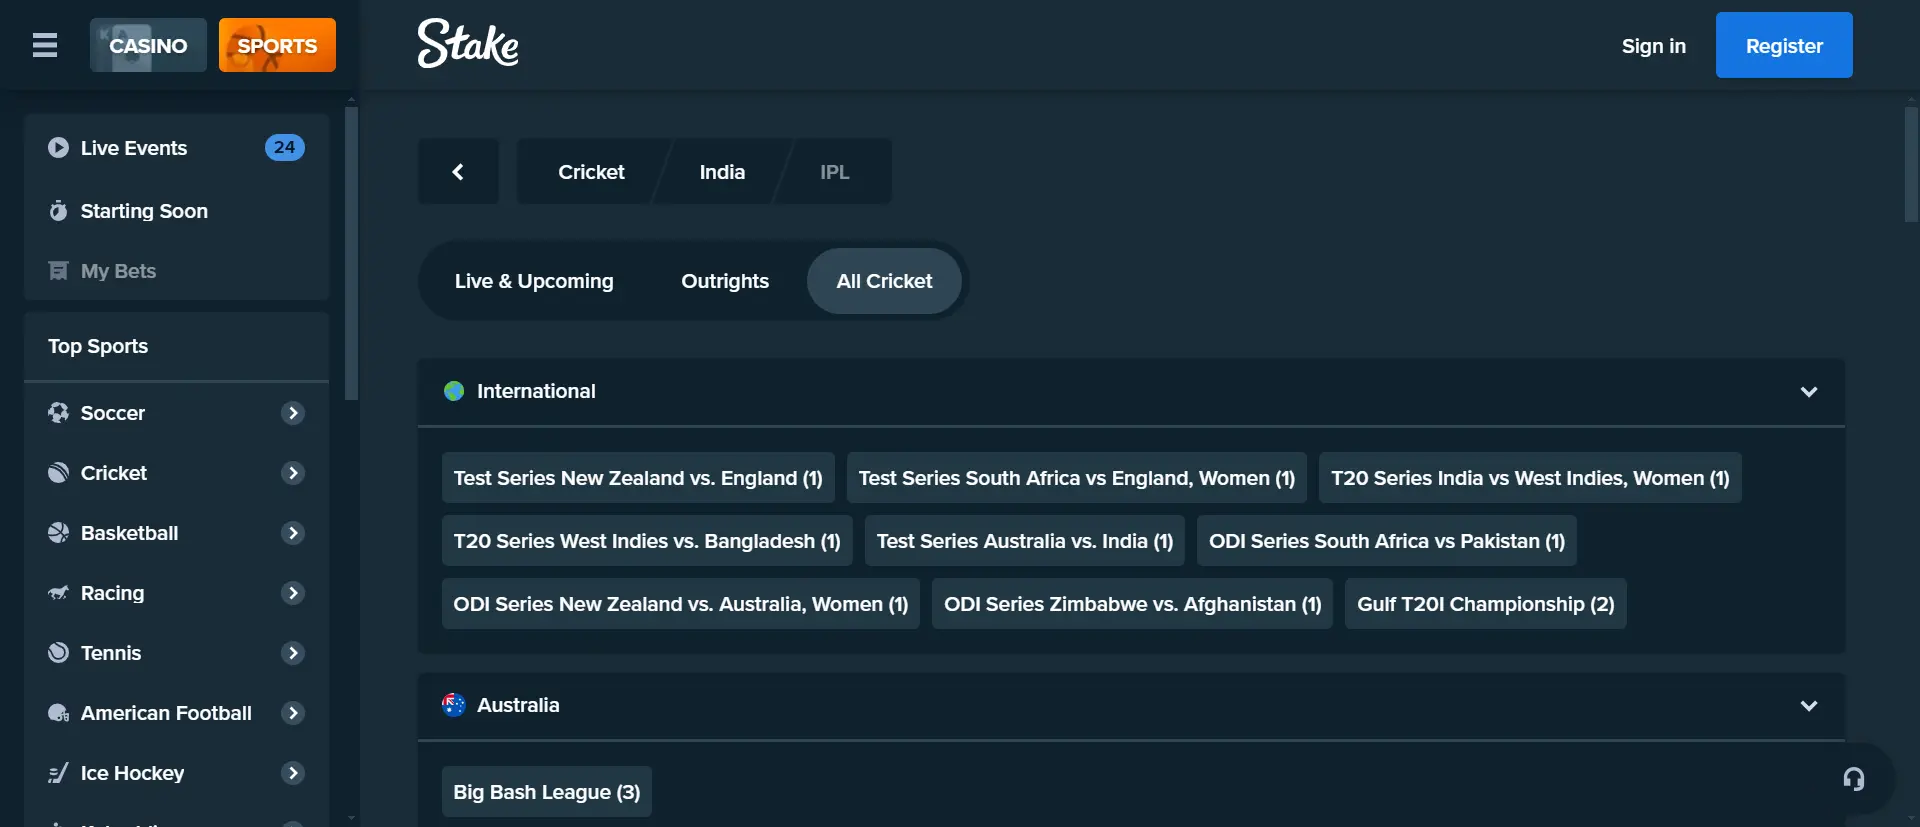Click the Register button

(x=1784, y=45)
